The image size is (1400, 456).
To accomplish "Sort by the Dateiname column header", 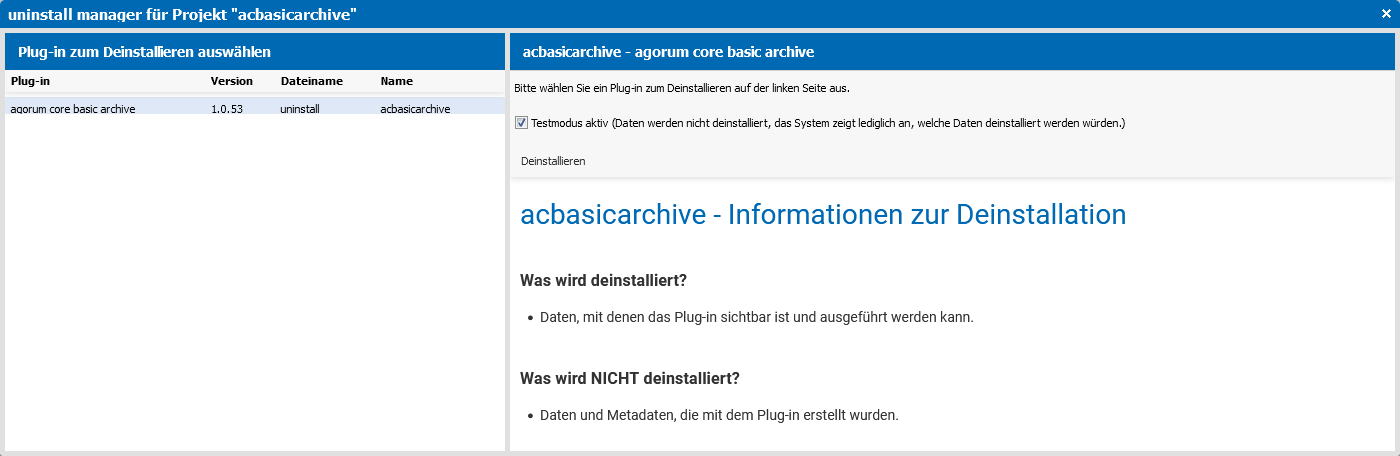I will coord(325,81).
